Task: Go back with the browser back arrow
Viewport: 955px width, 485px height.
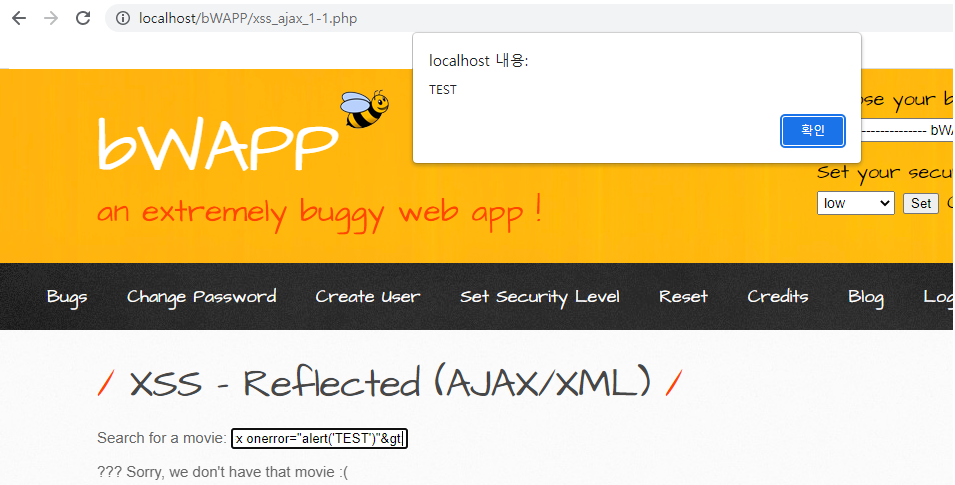Action: pyautogui.click(x=19, y=18)
